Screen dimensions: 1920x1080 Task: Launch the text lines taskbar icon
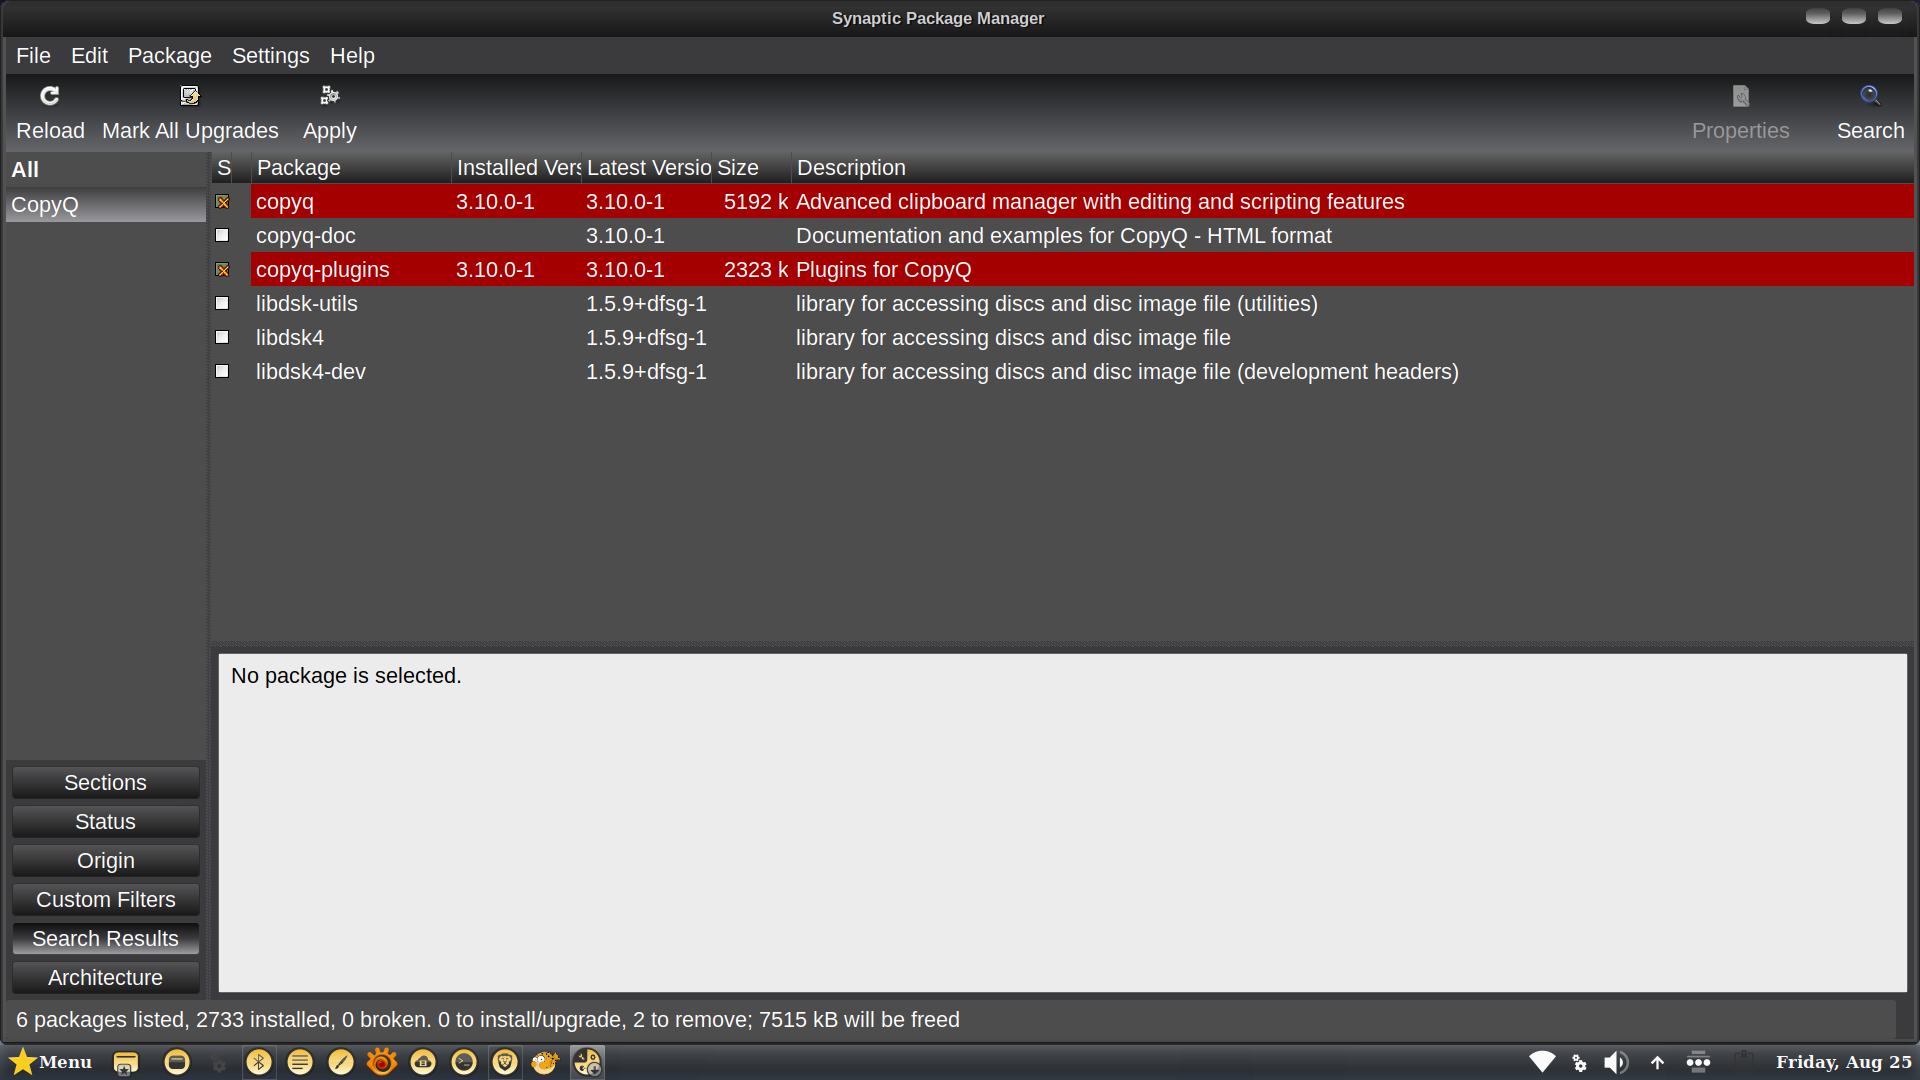[300, 1062]
